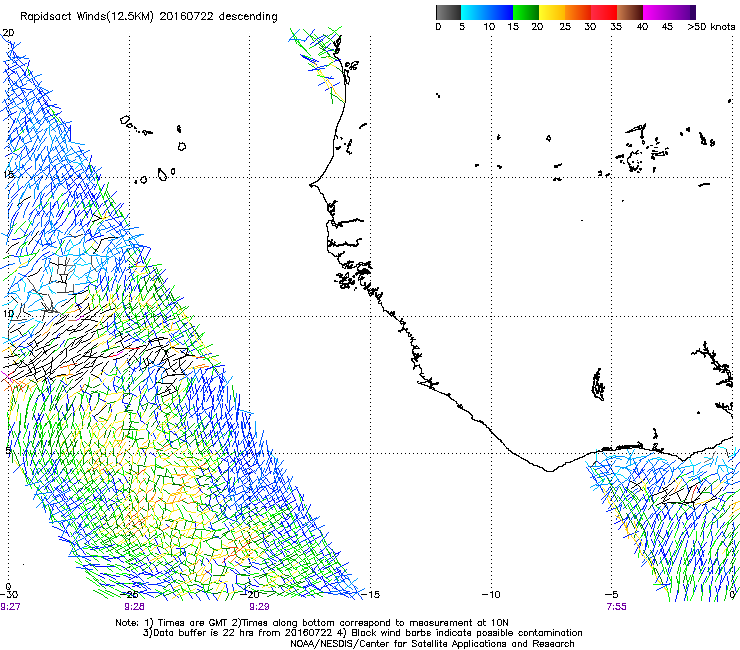Click the -30 longitude axis label

pos(9,595)
